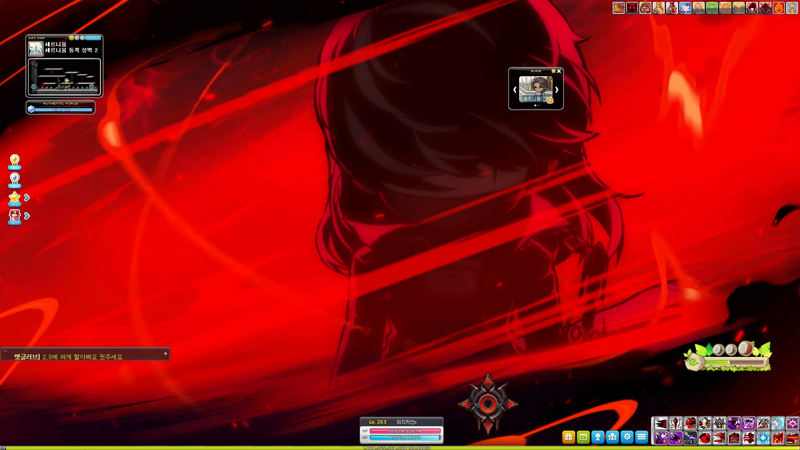
Task: Click the blonde long-haired character buff icon
Action: tap(698, 8)
